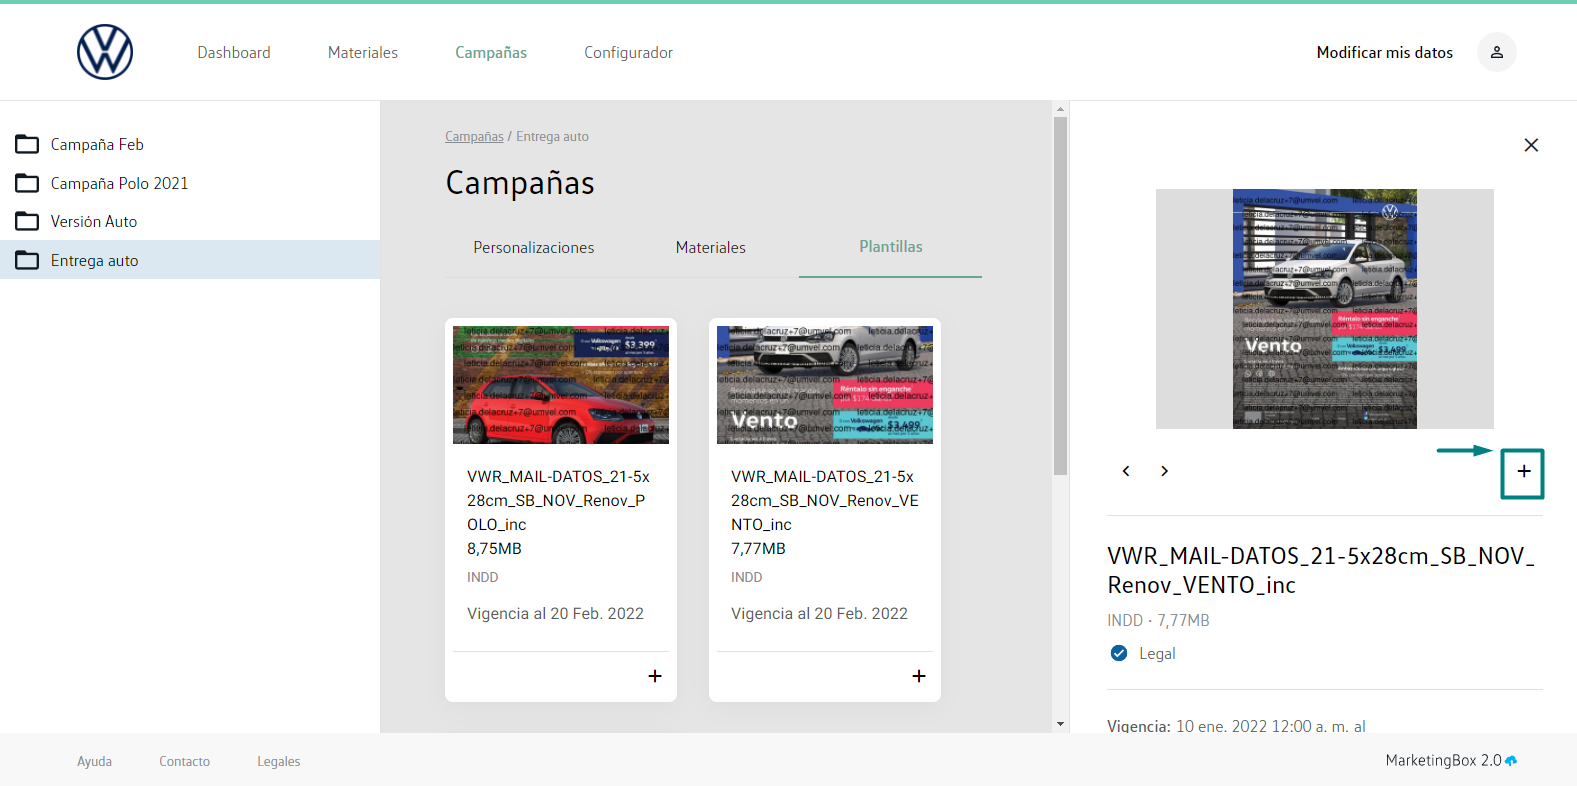Open the Campañas top menu
The height and width of the screenshot is (786, 1577).
491,52
